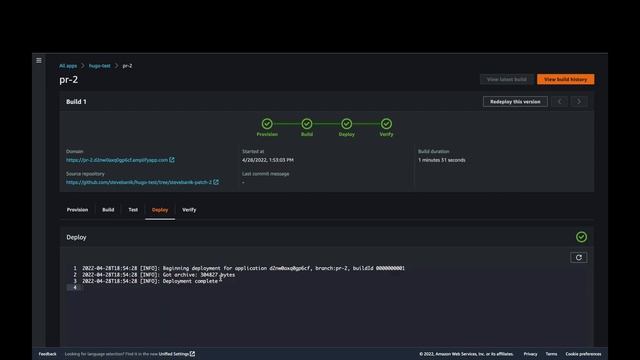Go to previous build arrow
This screenshot has height=360, width=640.
point(560,102)
